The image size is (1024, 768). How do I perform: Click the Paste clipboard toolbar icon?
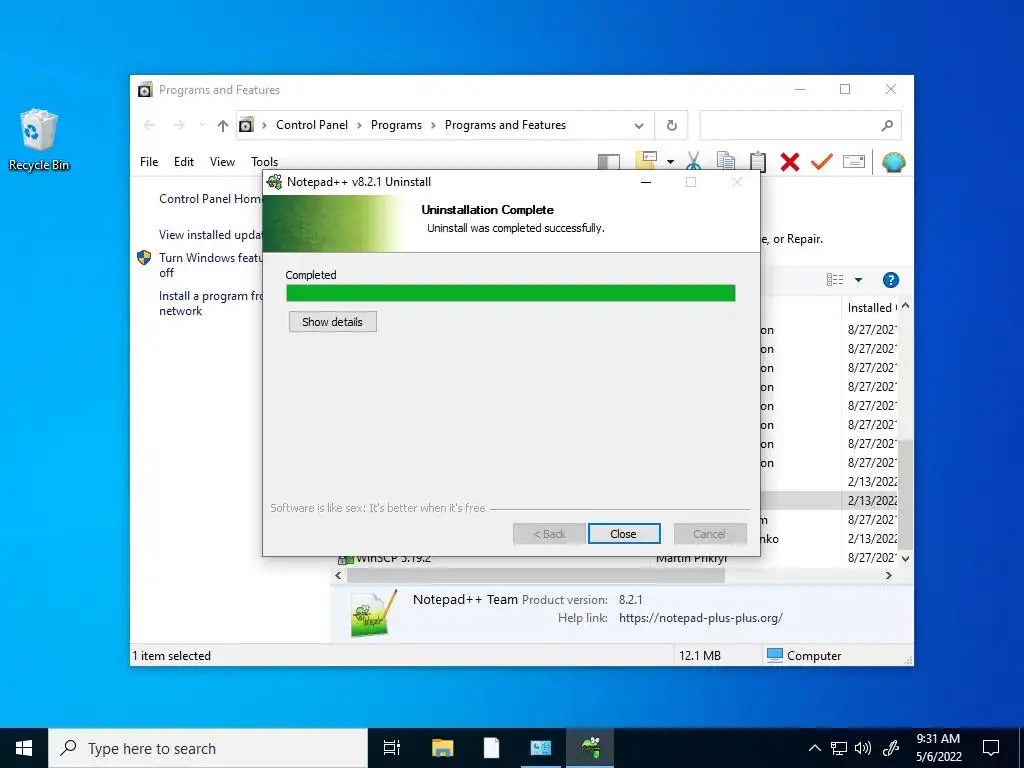(758, 161)
